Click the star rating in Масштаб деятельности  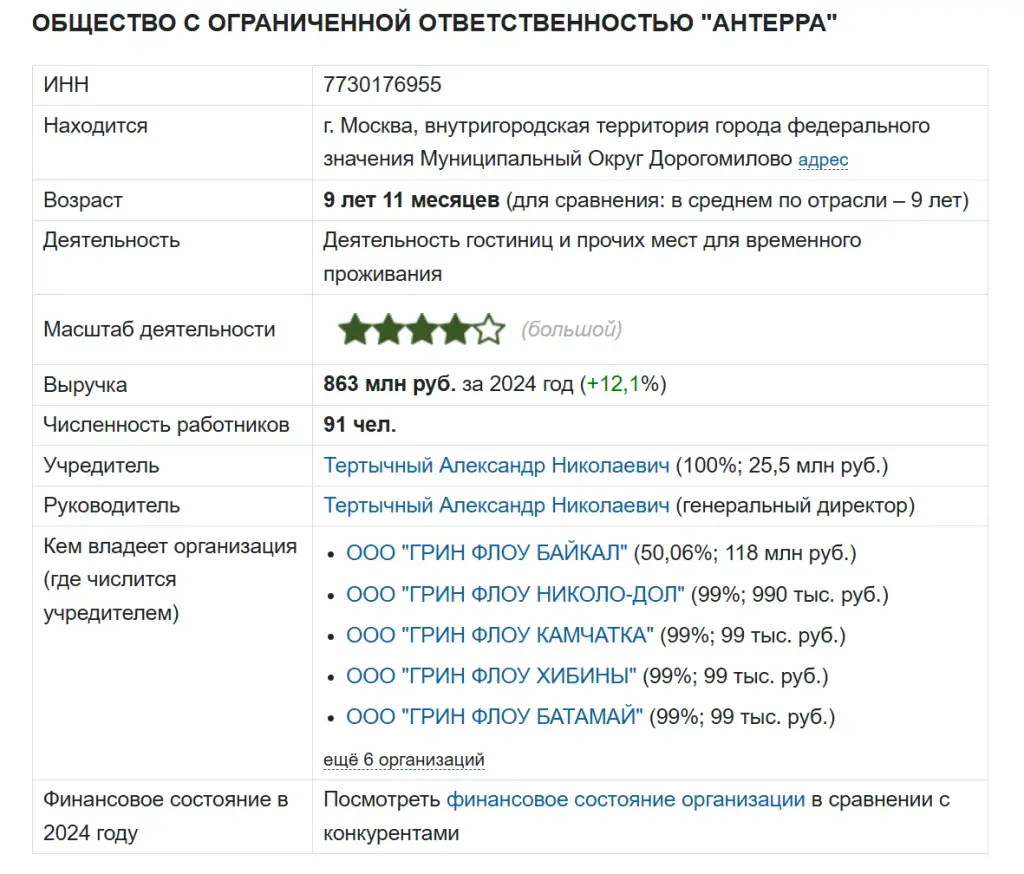(422, 329)
